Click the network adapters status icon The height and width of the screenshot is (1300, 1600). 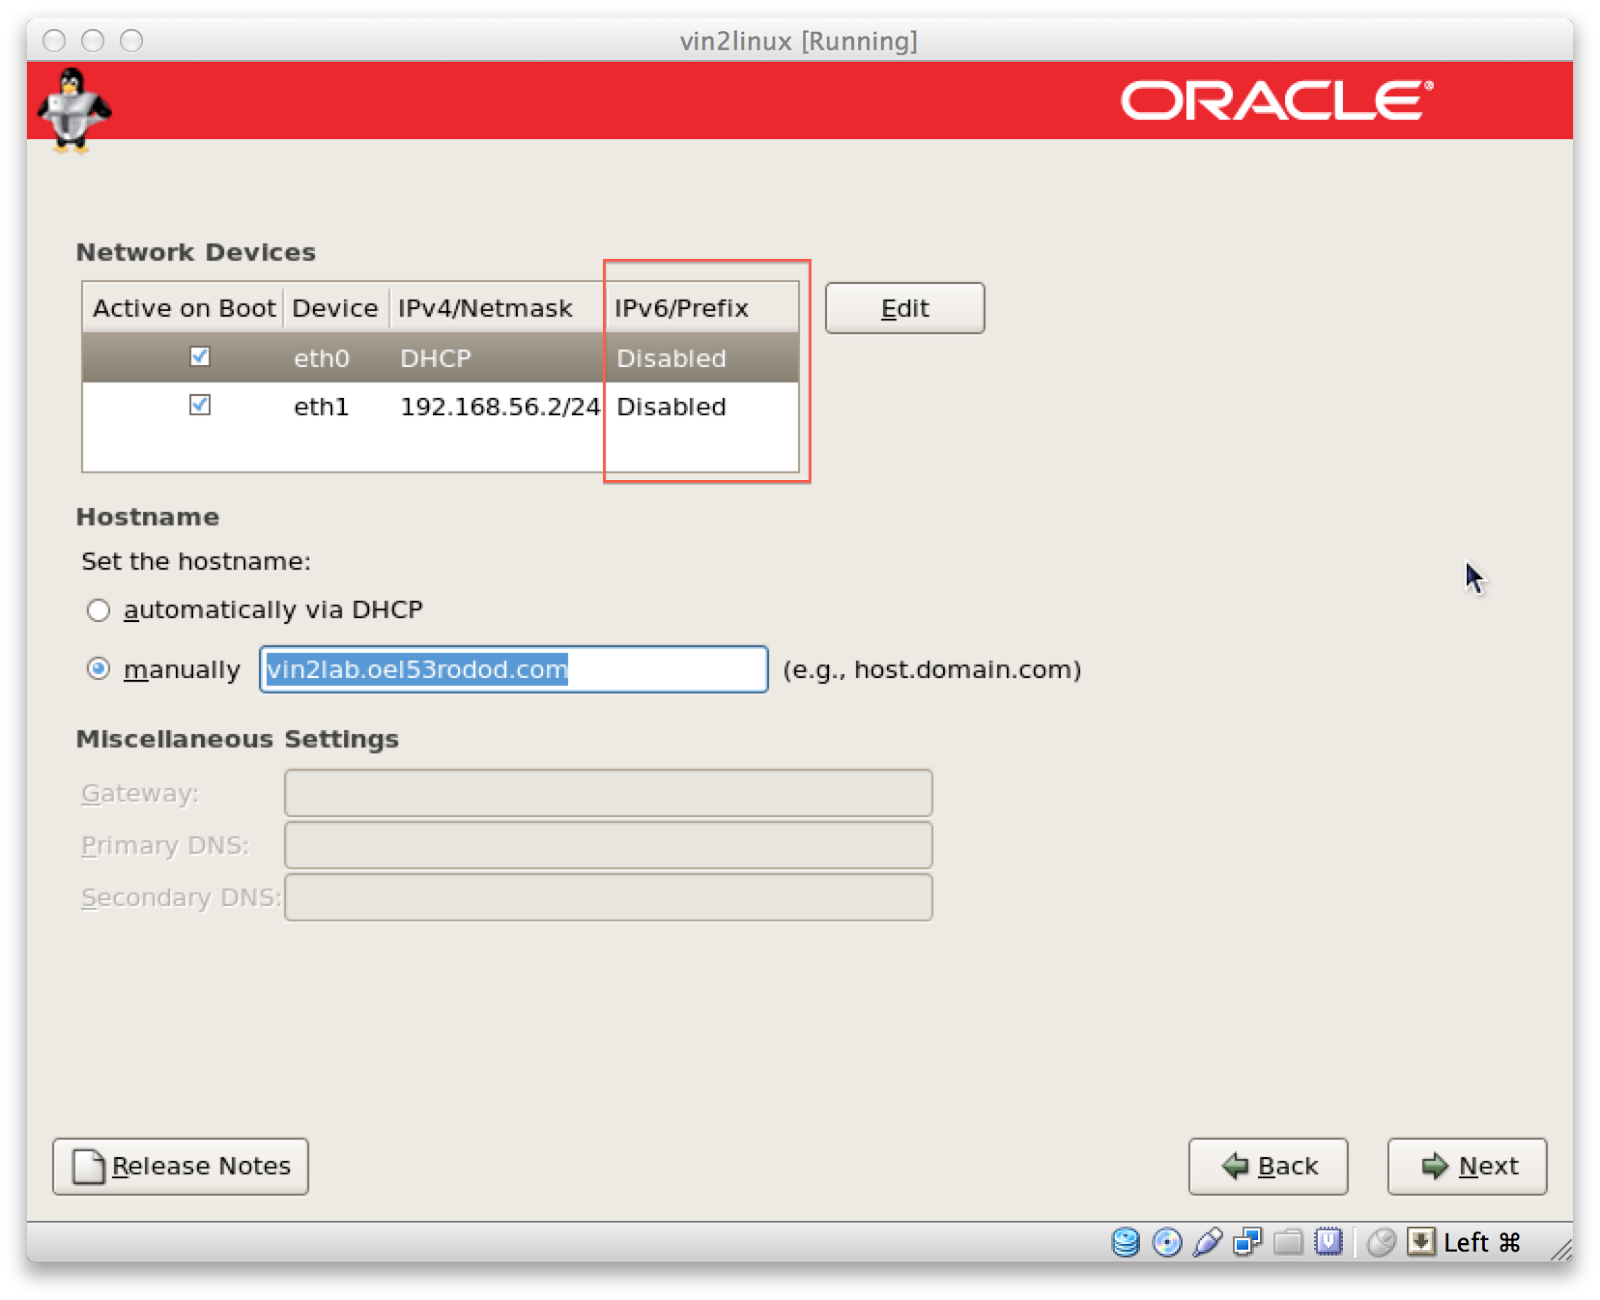click(x=1248, y=1242)
